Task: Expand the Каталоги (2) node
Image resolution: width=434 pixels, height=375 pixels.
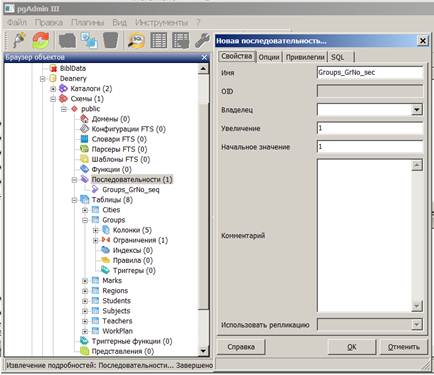Action: click(x=53, y=89)
